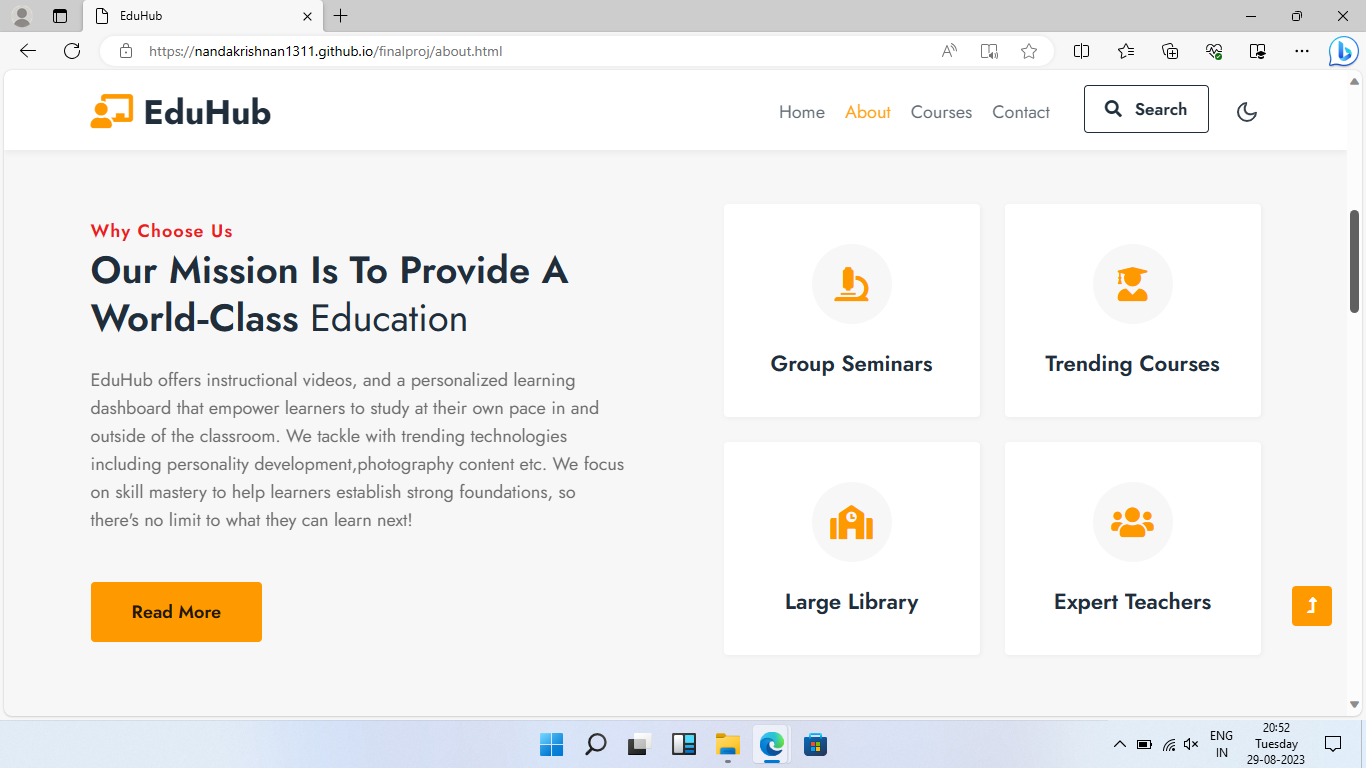Expand hidden icons in the system tray
The image size is (1366, 768).
[x=1120, y=744]
